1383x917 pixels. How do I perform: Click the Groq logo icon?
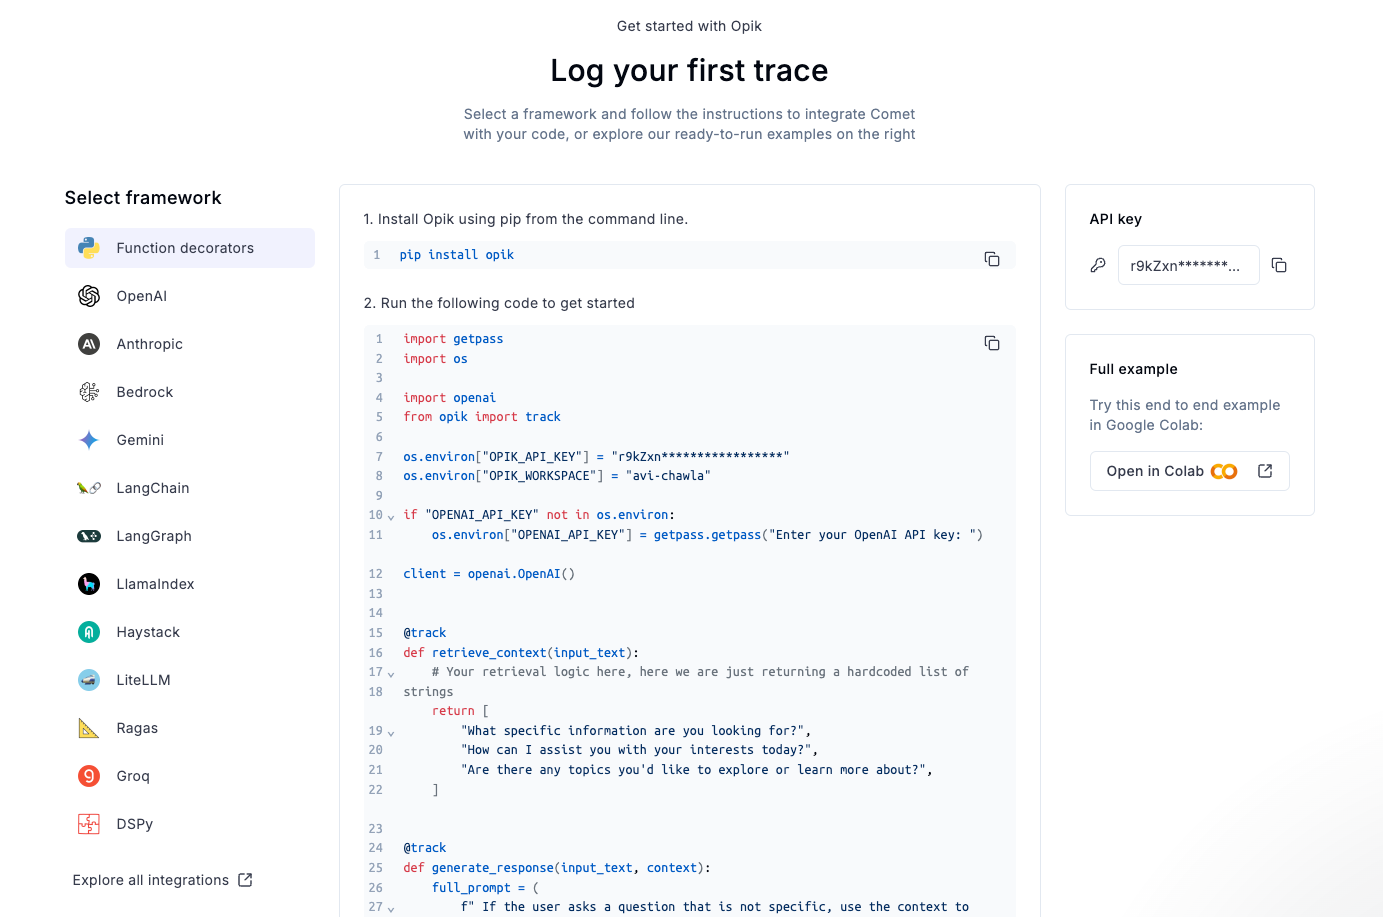89,776
